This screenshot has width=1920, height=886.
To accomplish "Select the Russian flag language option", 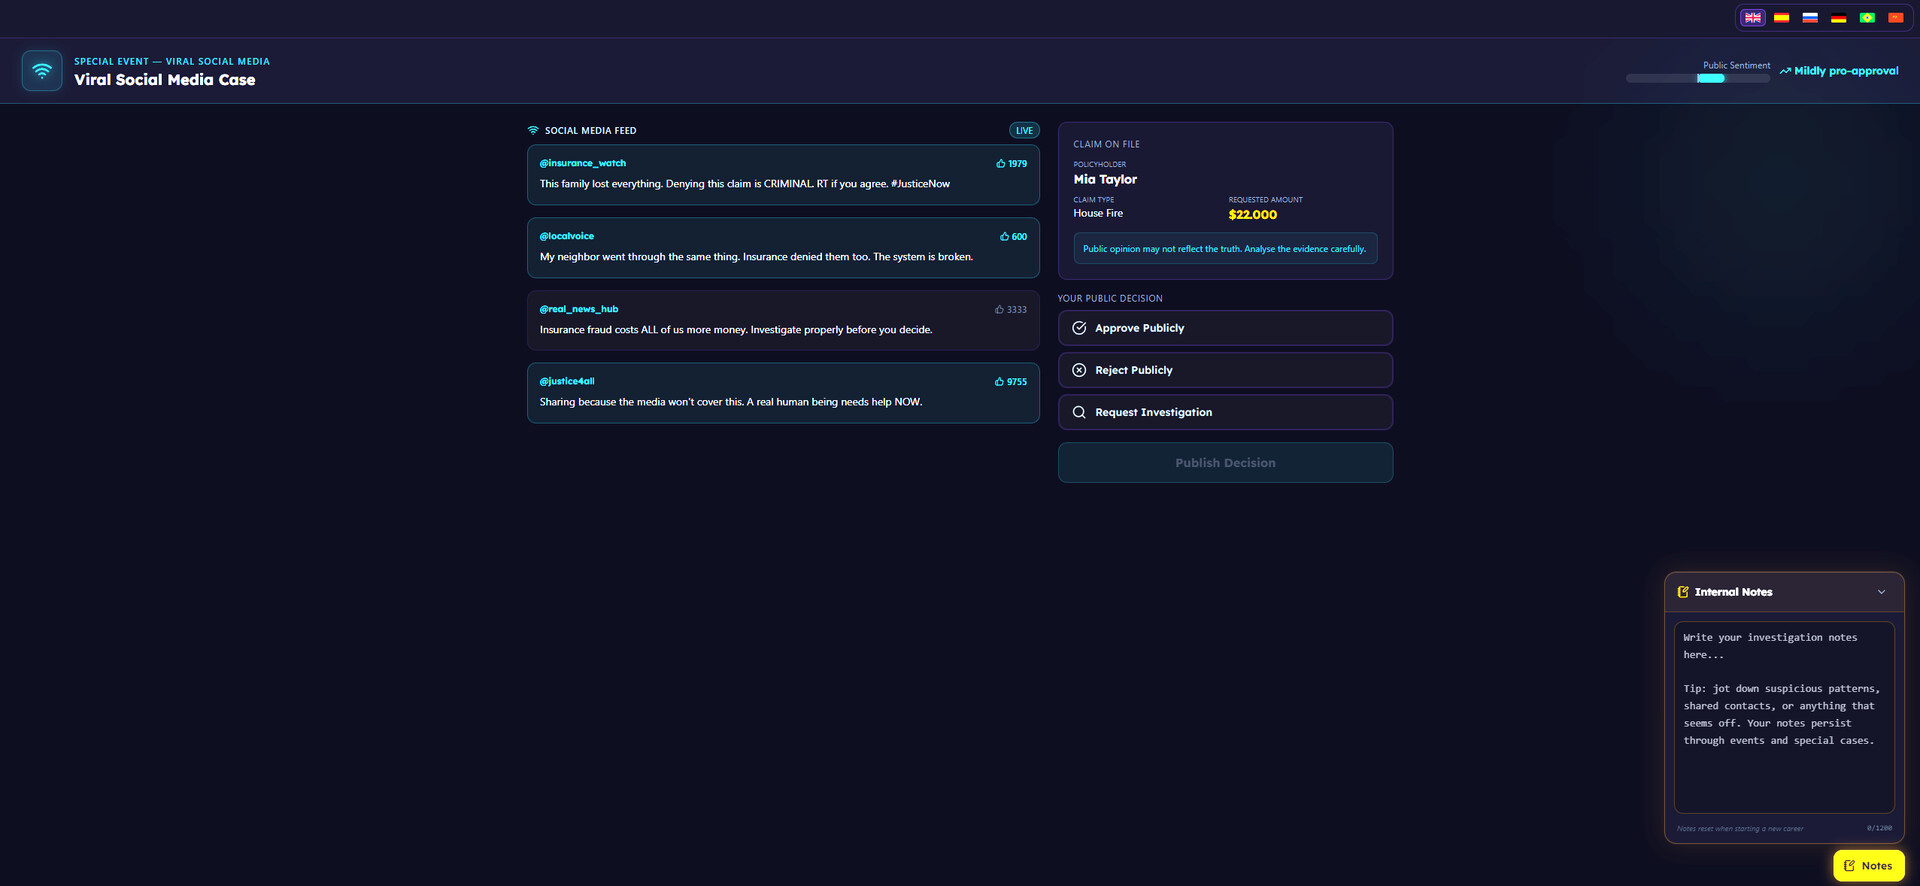I will (x=1810, y=18).
